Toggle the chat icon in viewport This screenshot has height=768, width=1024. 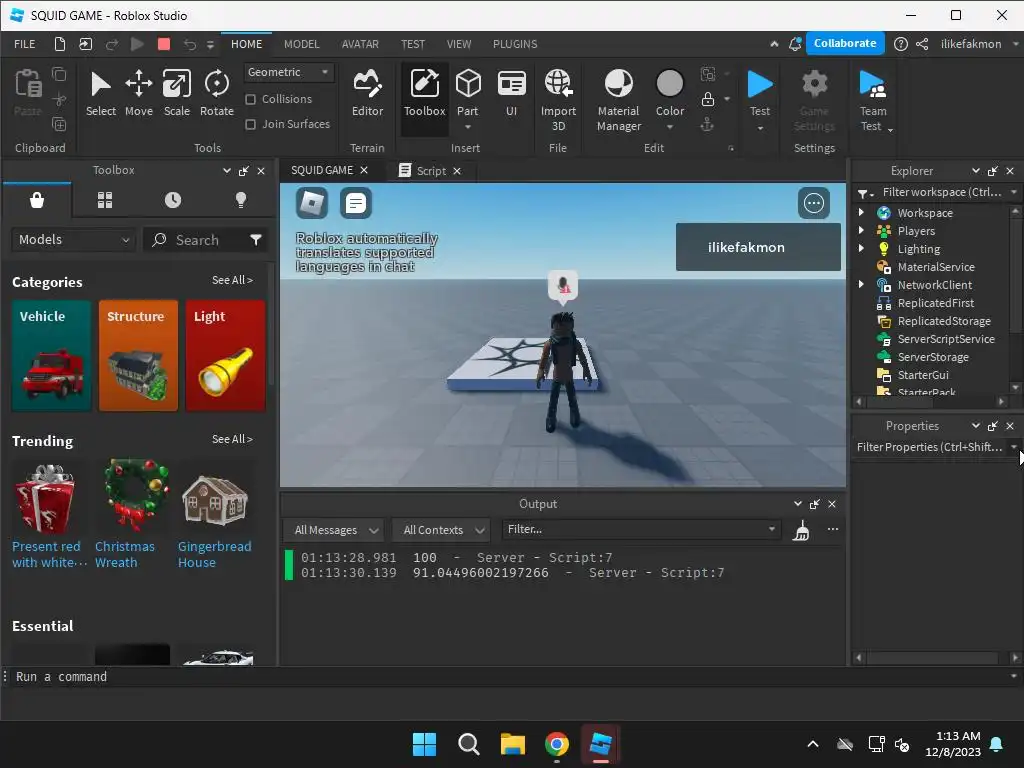pyautogui.click(x=356, y=203)
